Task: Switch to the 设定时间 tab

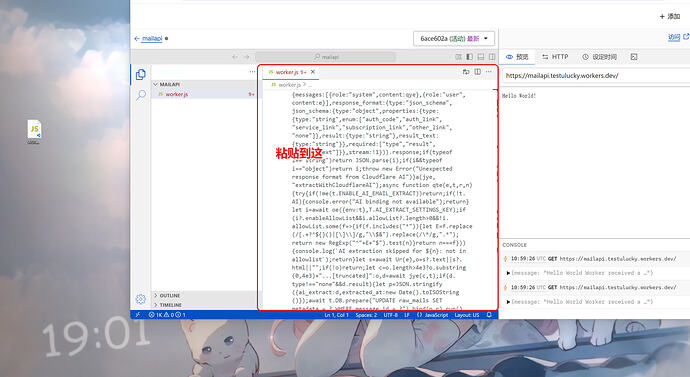Action: (x=599, y=57)
